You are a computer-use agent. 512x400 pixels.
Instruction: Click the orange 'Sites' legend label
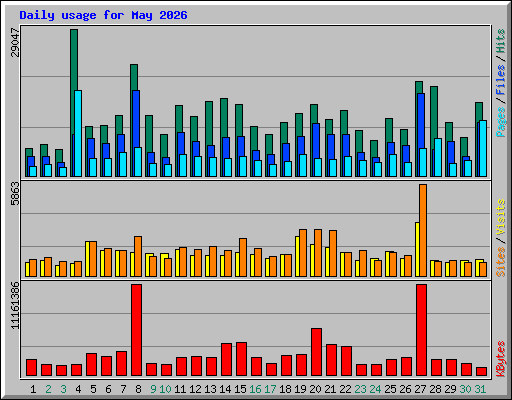[501, 262]
